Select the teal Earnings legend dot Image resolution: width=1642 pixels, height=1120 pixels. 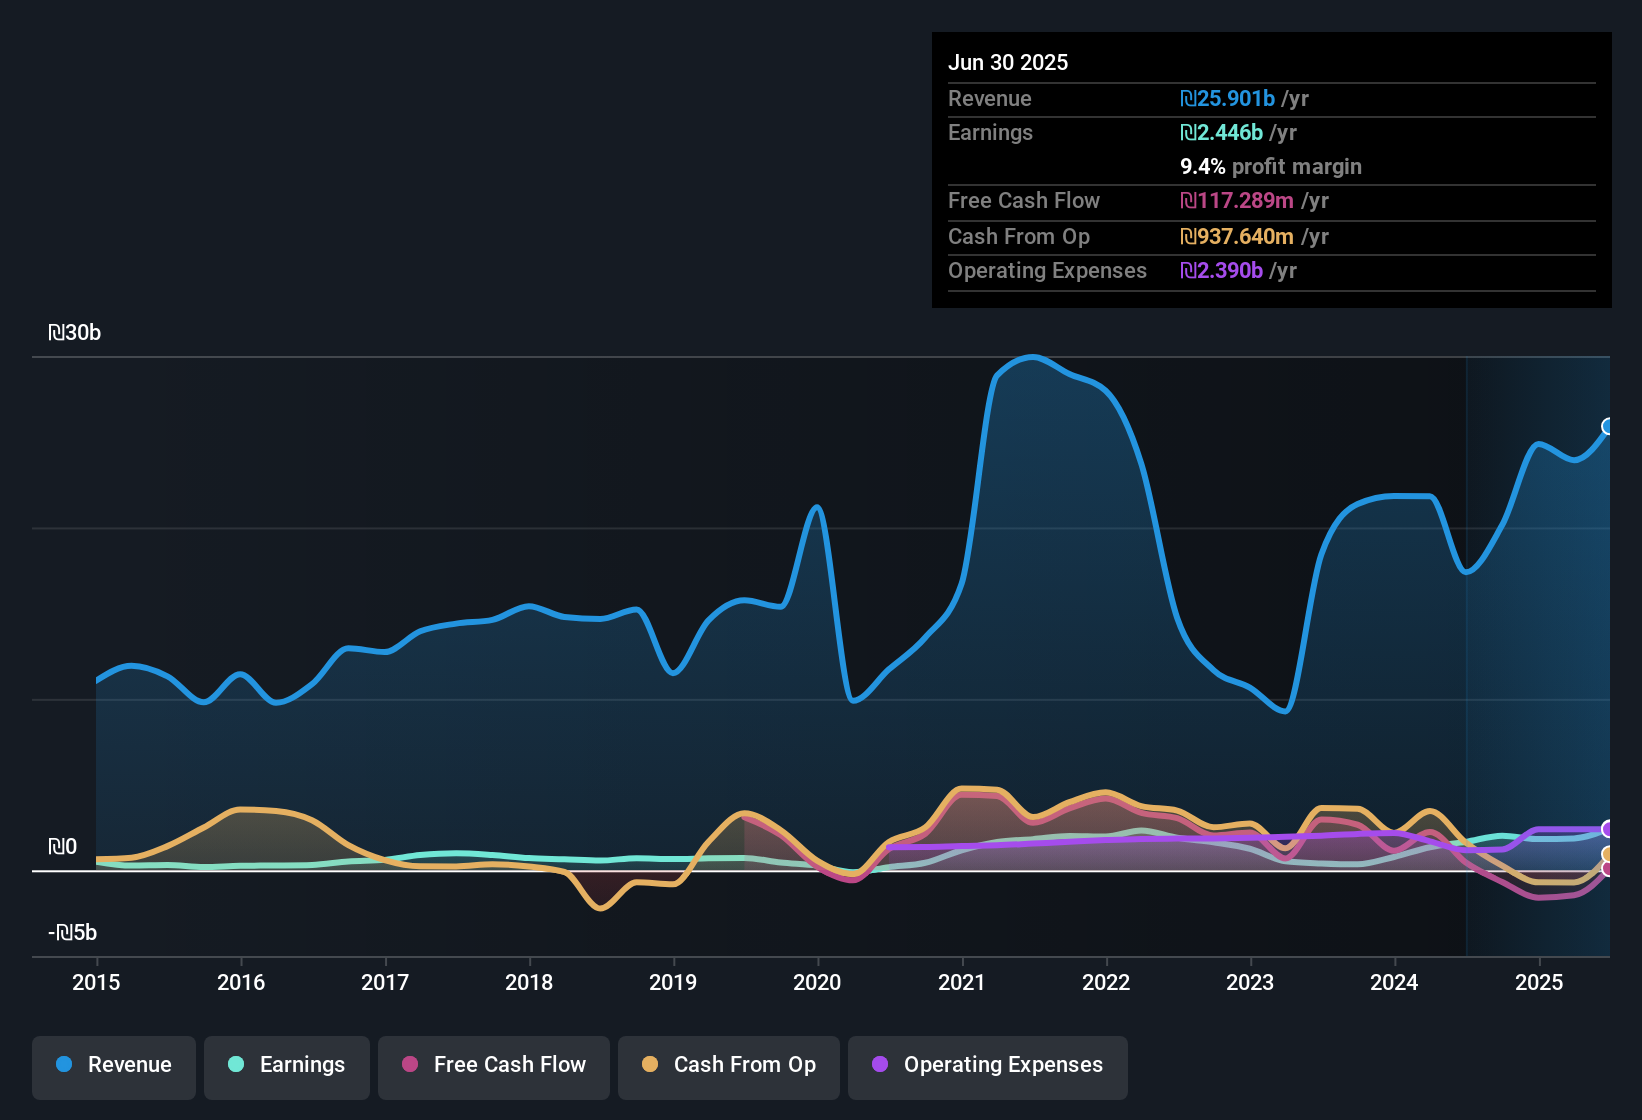pos(236,1065)
